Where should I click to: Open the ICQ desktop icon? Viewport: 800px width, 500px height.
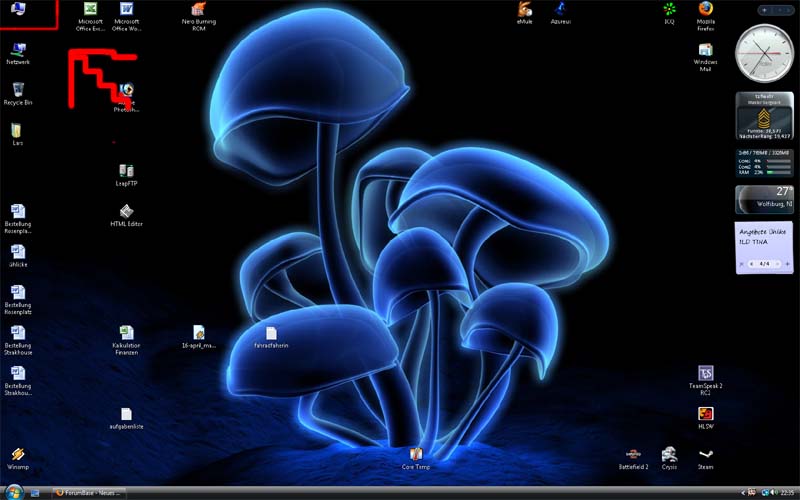tap(669, 13)
